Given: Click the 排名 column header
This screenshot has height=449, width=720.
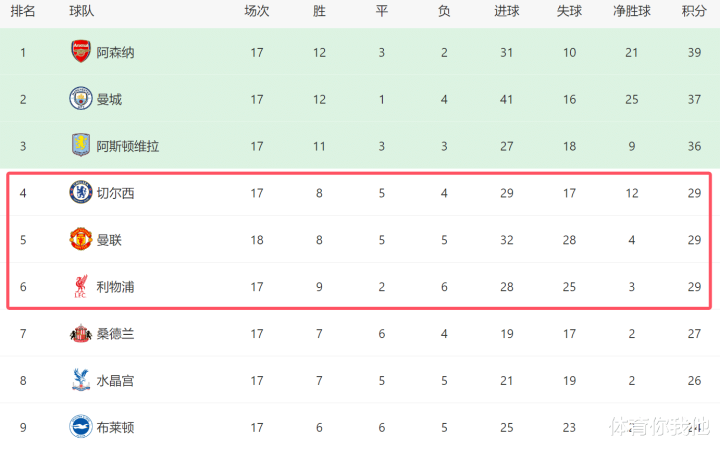Looking at the screenshot, I should click(23, 12).
